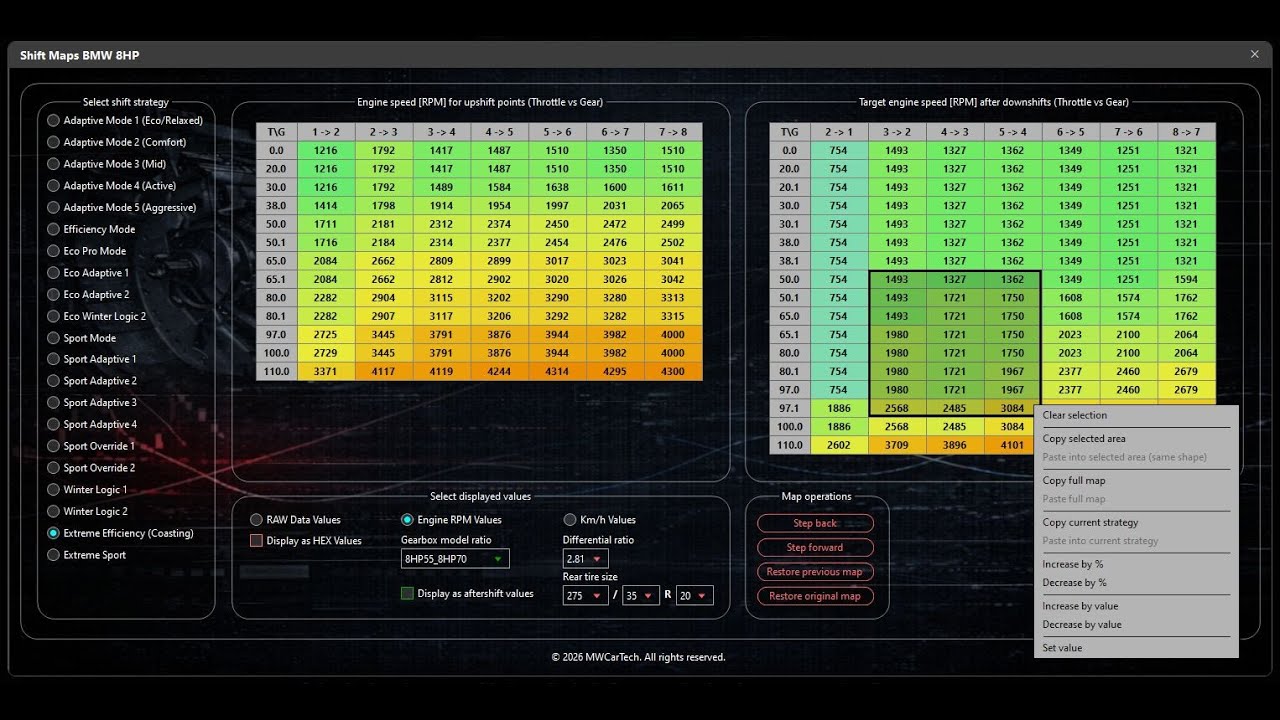Click the 38.1 throttle row header in downshift table
1280x720 pixels.
pyautogui.click(x=790, y=261)
